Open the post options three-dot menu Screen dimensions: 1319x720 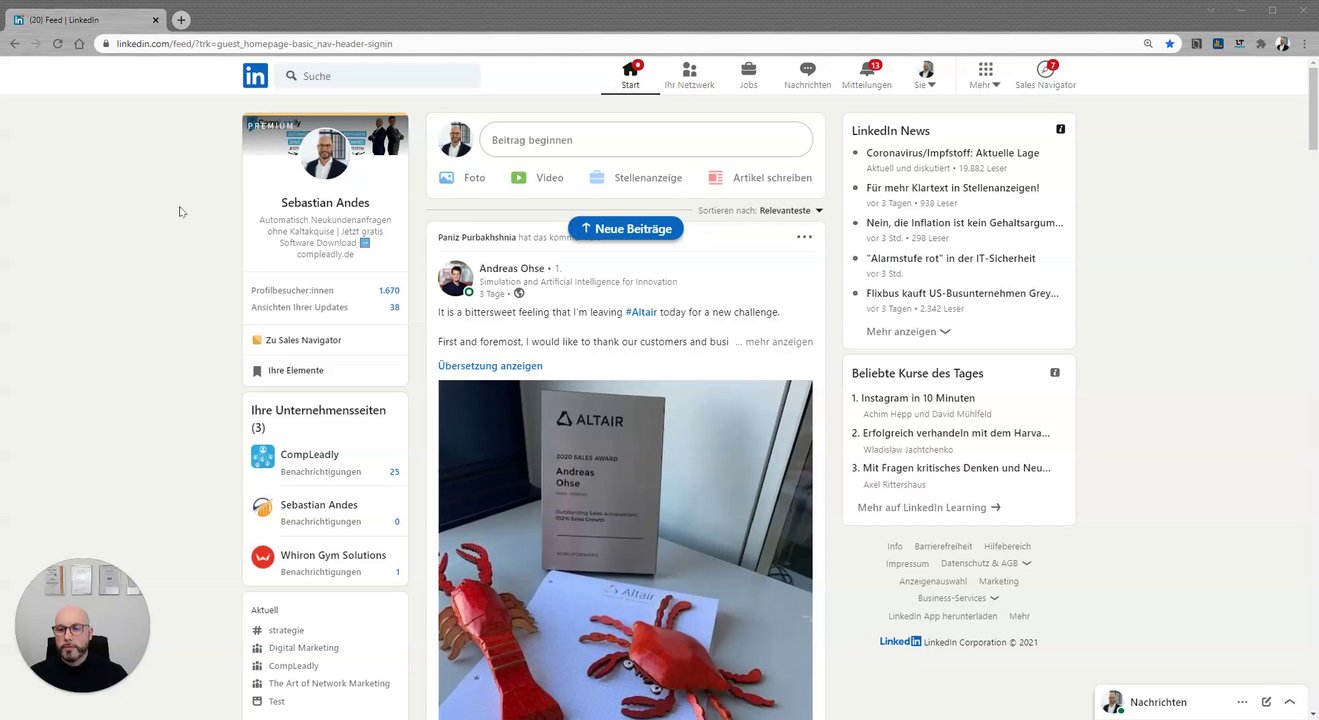[804, 237]
